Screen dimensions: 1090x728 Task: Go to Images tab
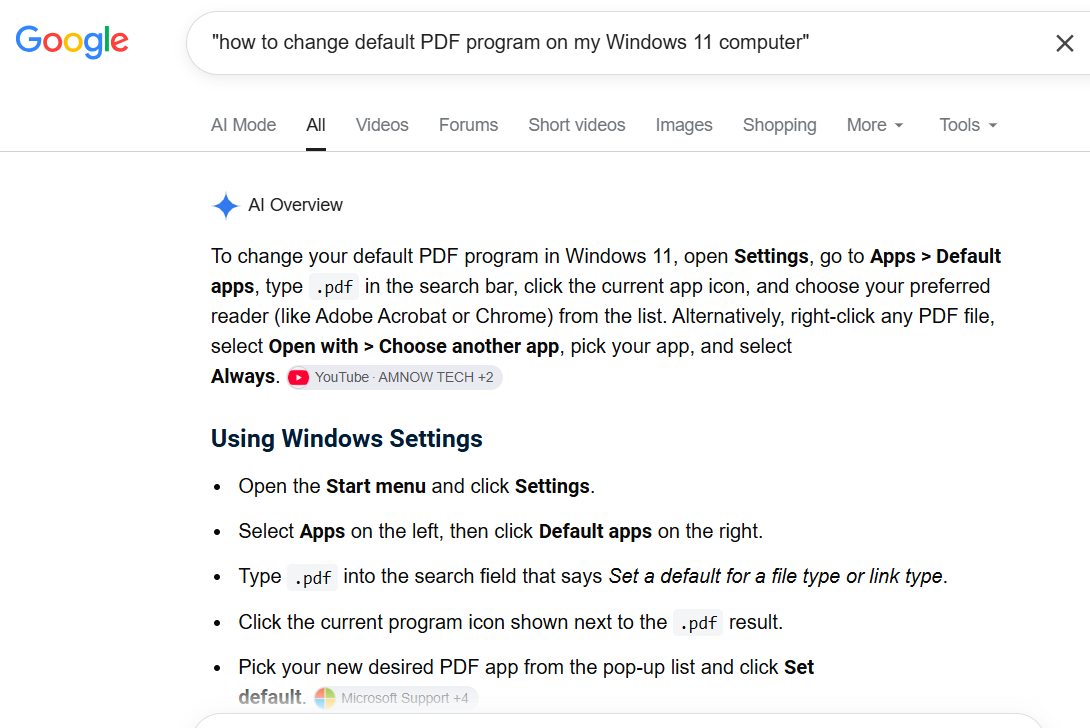[x=683, y=125]
